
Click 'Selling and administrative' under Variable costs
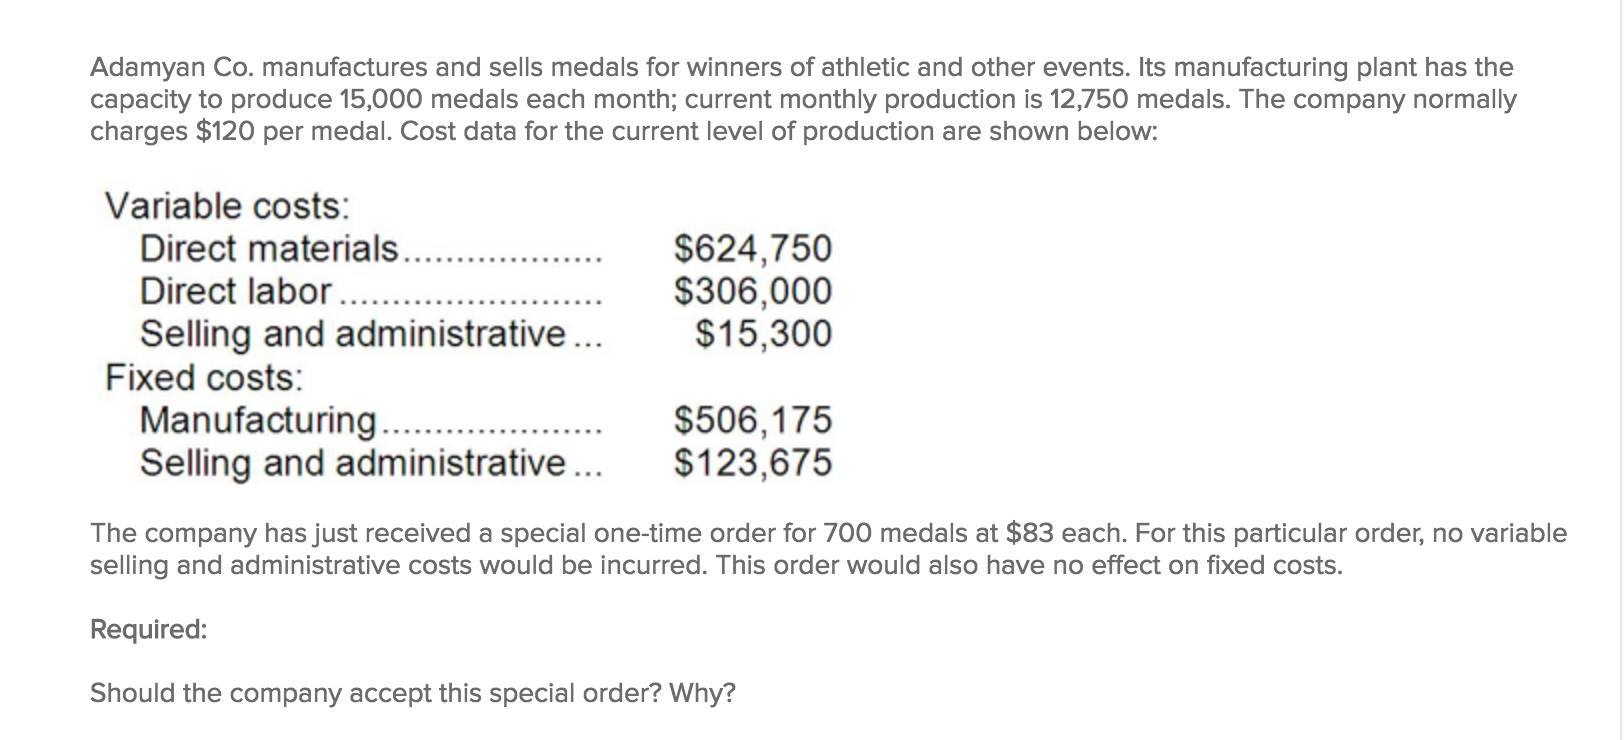point(353,334)
